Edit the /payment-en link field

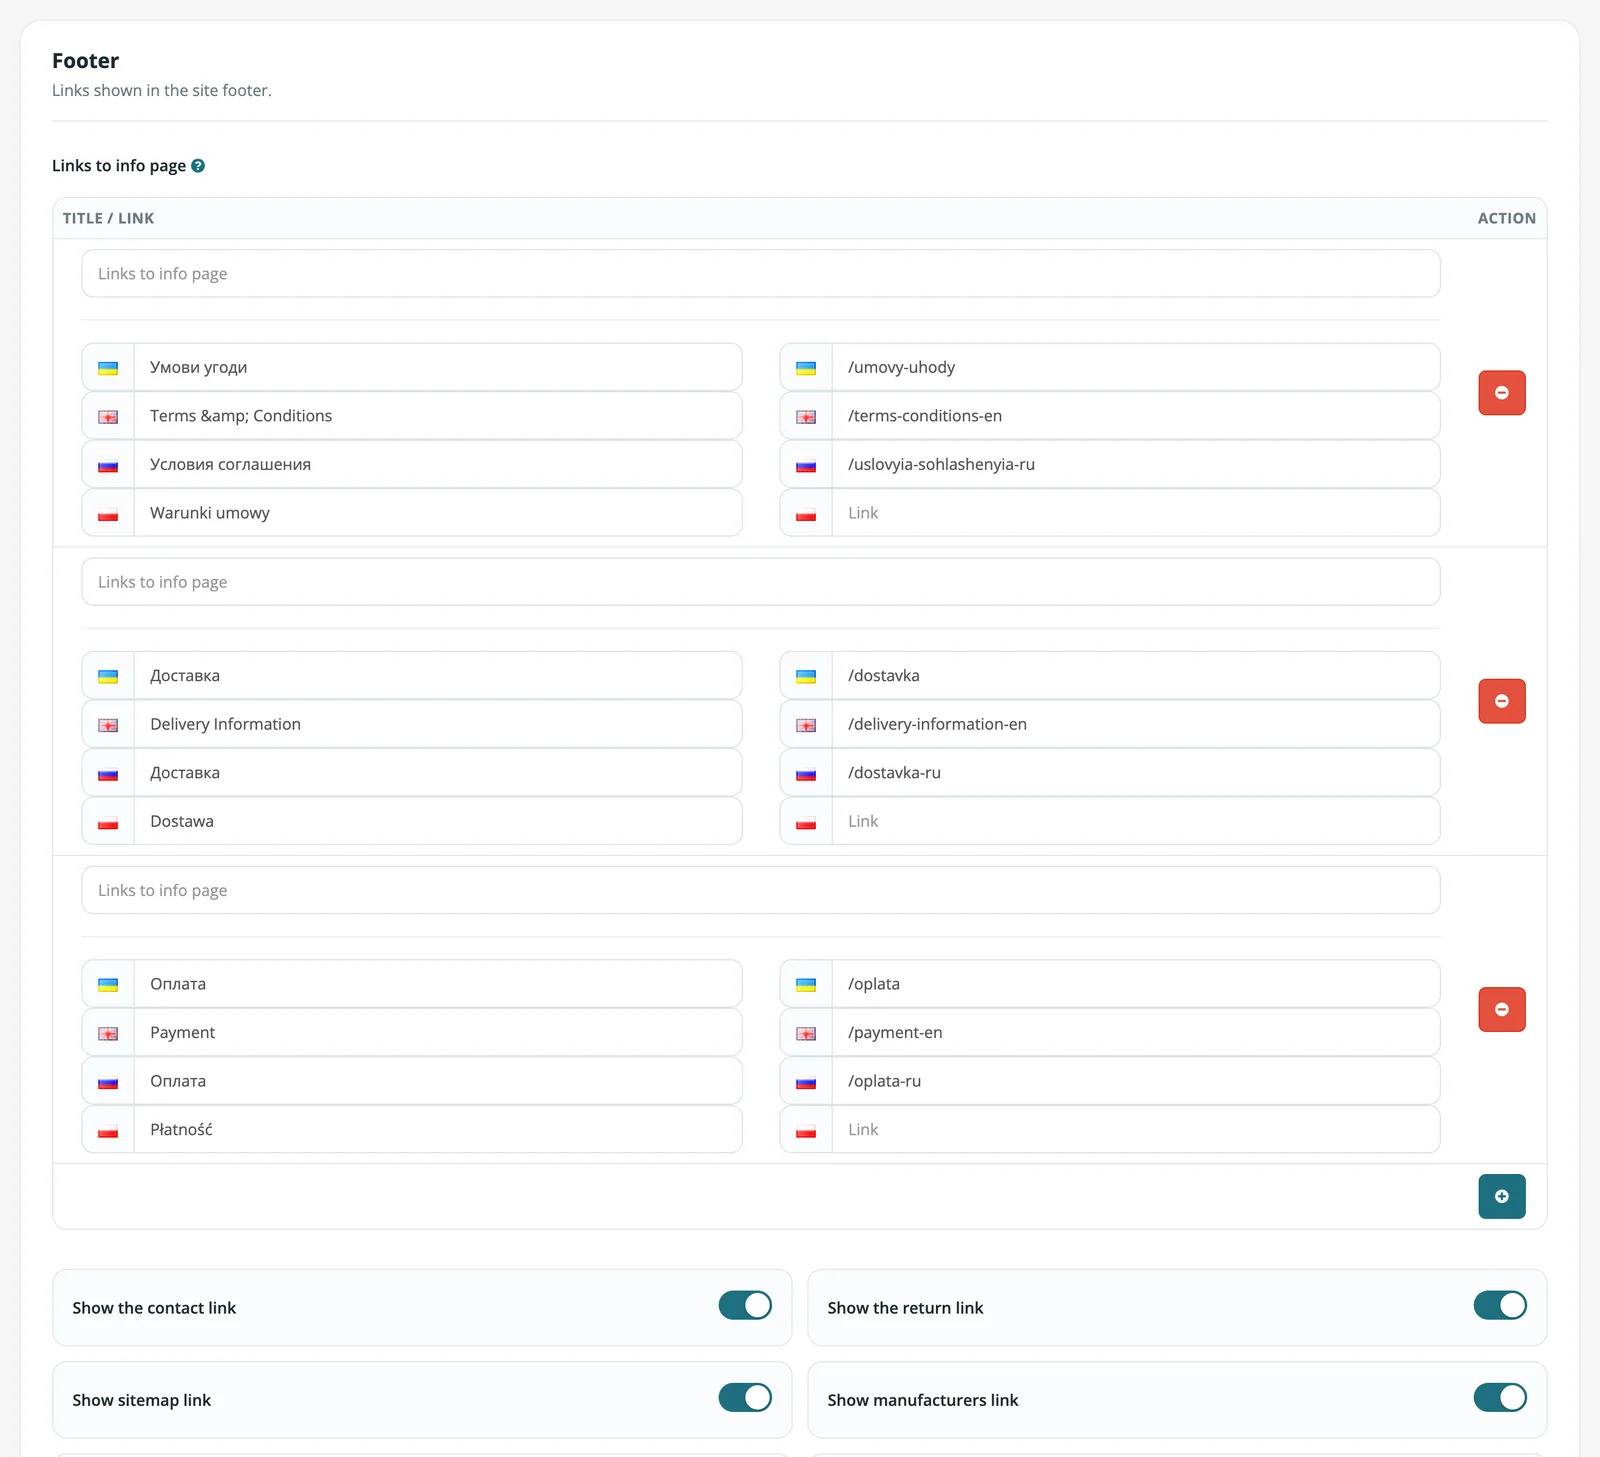click(x=1136, y=1032)
